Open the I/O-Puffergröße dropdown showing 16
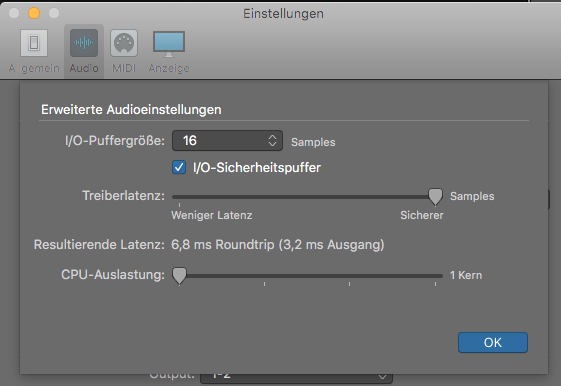The image size is (561, 386). coord(227,141)
